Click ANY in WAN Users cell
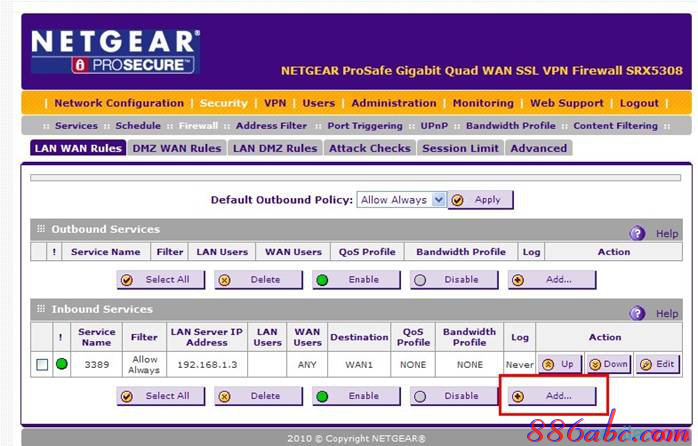Viewport: 698px width, 446px height. pyautogui.click(x=307, y=365)
